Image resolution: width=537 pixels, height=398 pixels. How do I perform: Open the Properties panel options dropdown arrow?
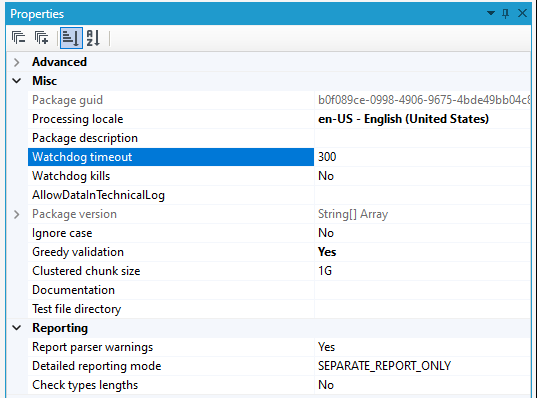pos(490,13)
